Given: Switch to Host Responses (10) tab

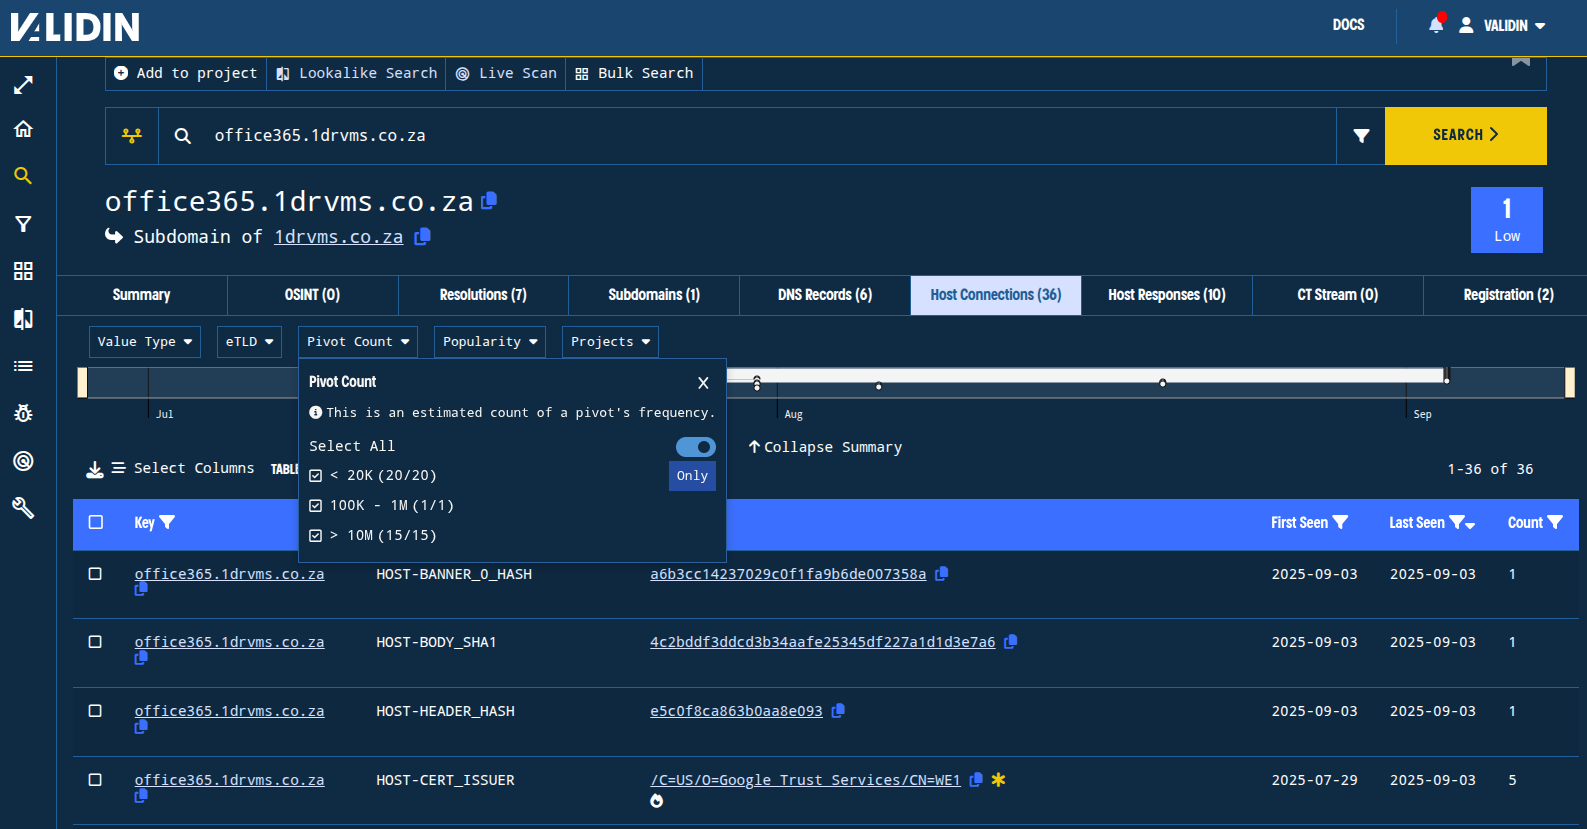Looking at the screenshot, I should tap(1167, 295).
